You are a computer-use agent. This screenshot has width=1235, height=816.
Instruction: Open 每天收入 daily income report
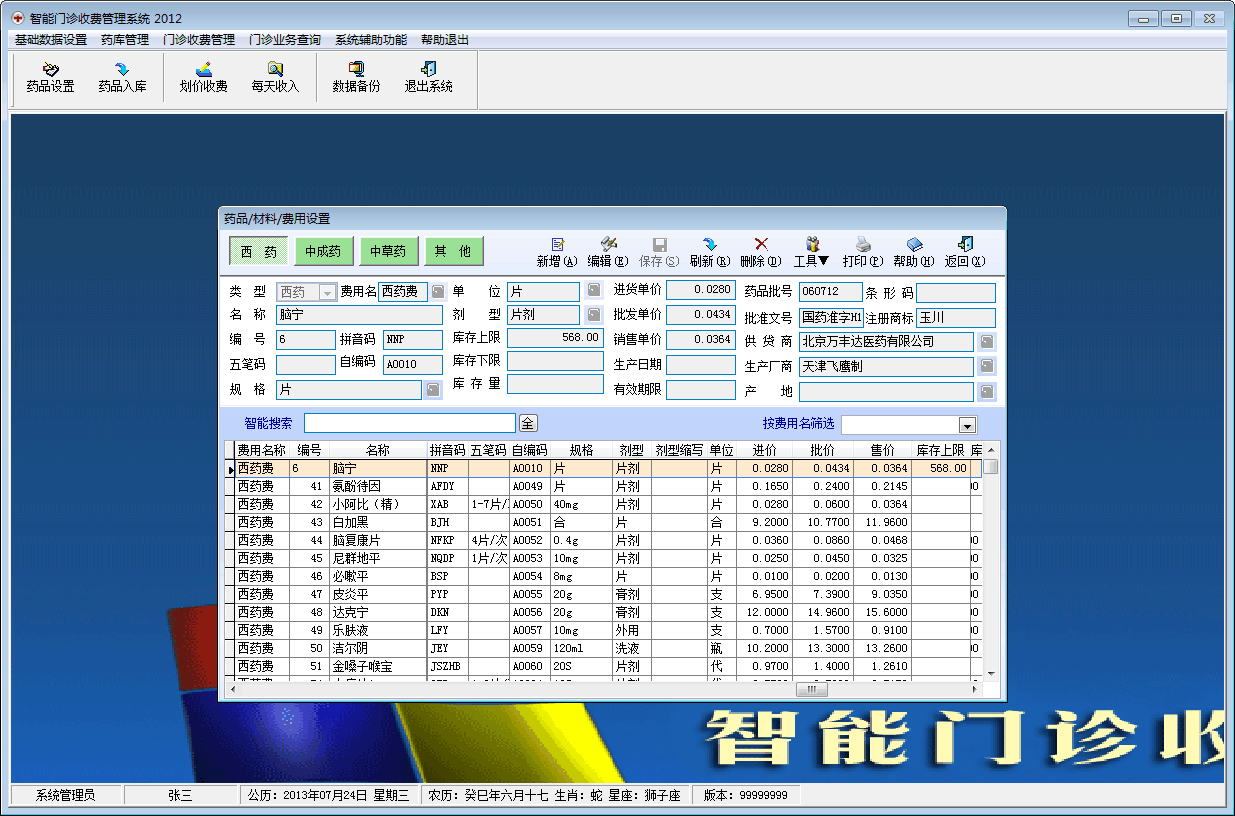(275, 77)
